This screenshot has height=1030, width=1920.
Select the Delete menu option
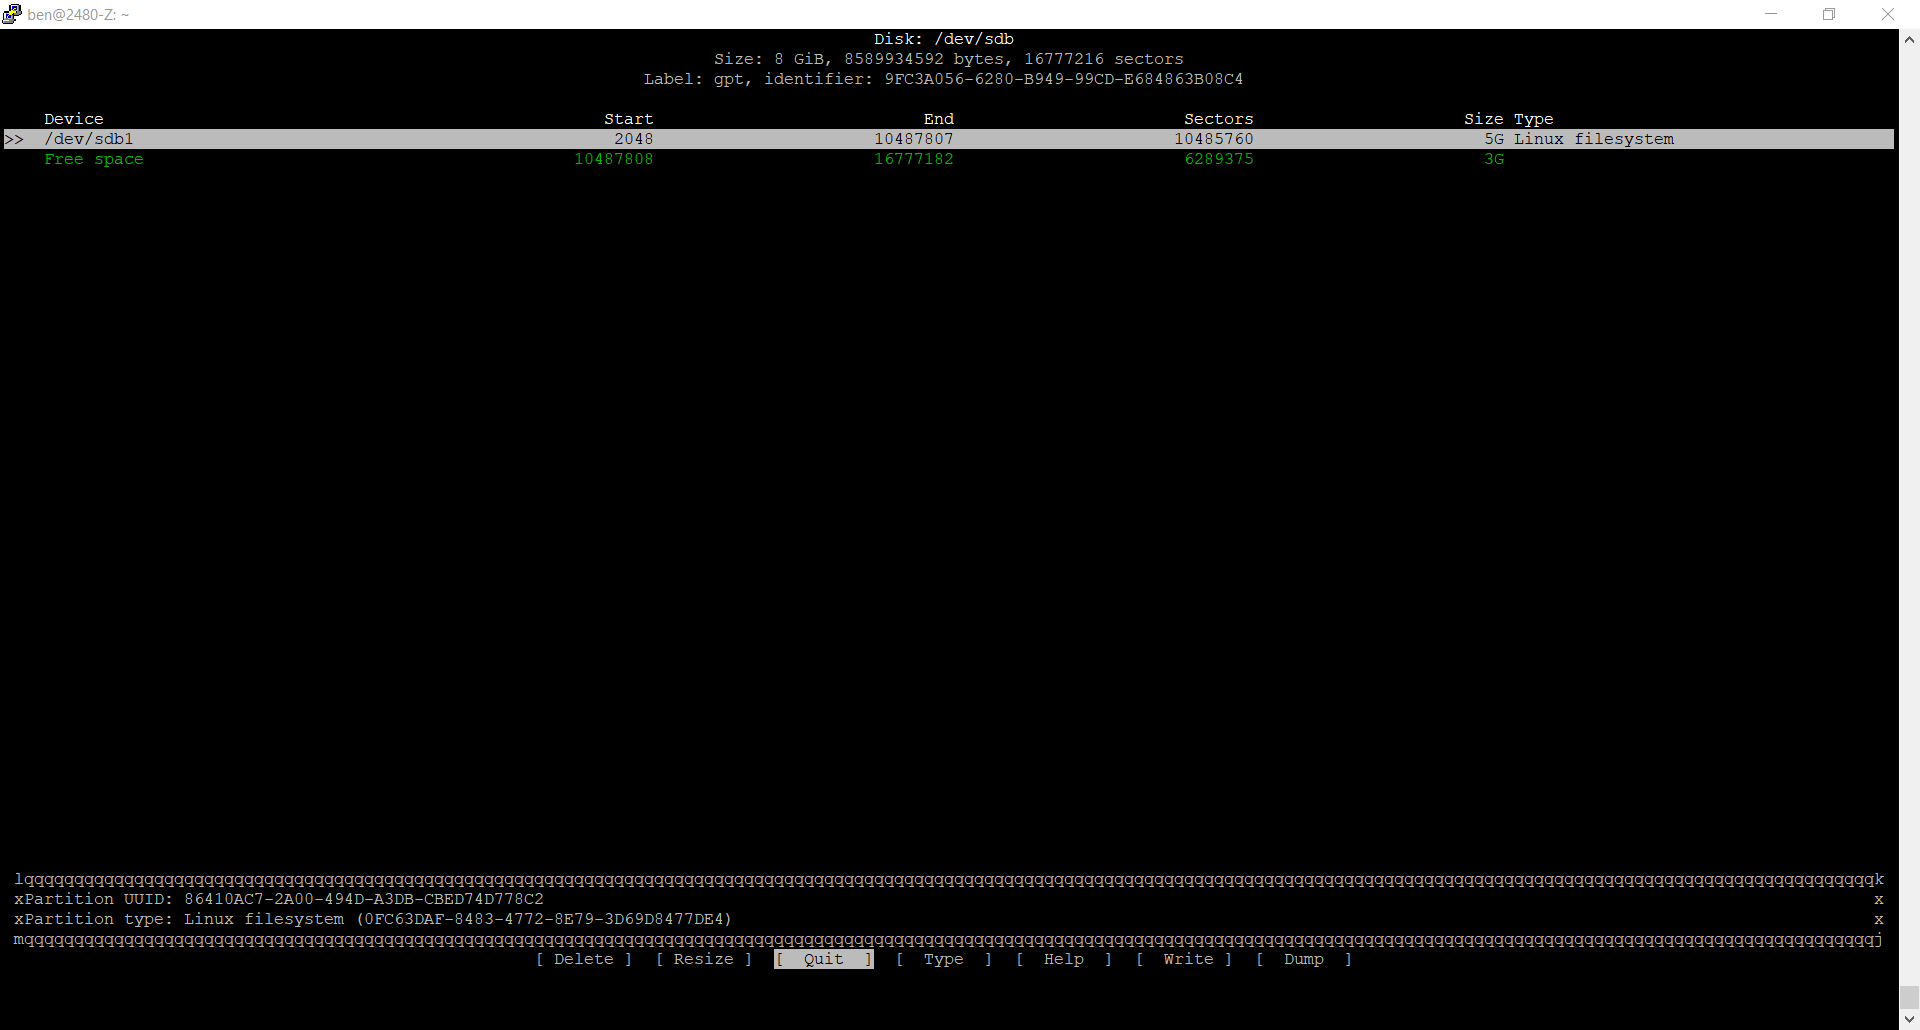[x=584, y=959]
